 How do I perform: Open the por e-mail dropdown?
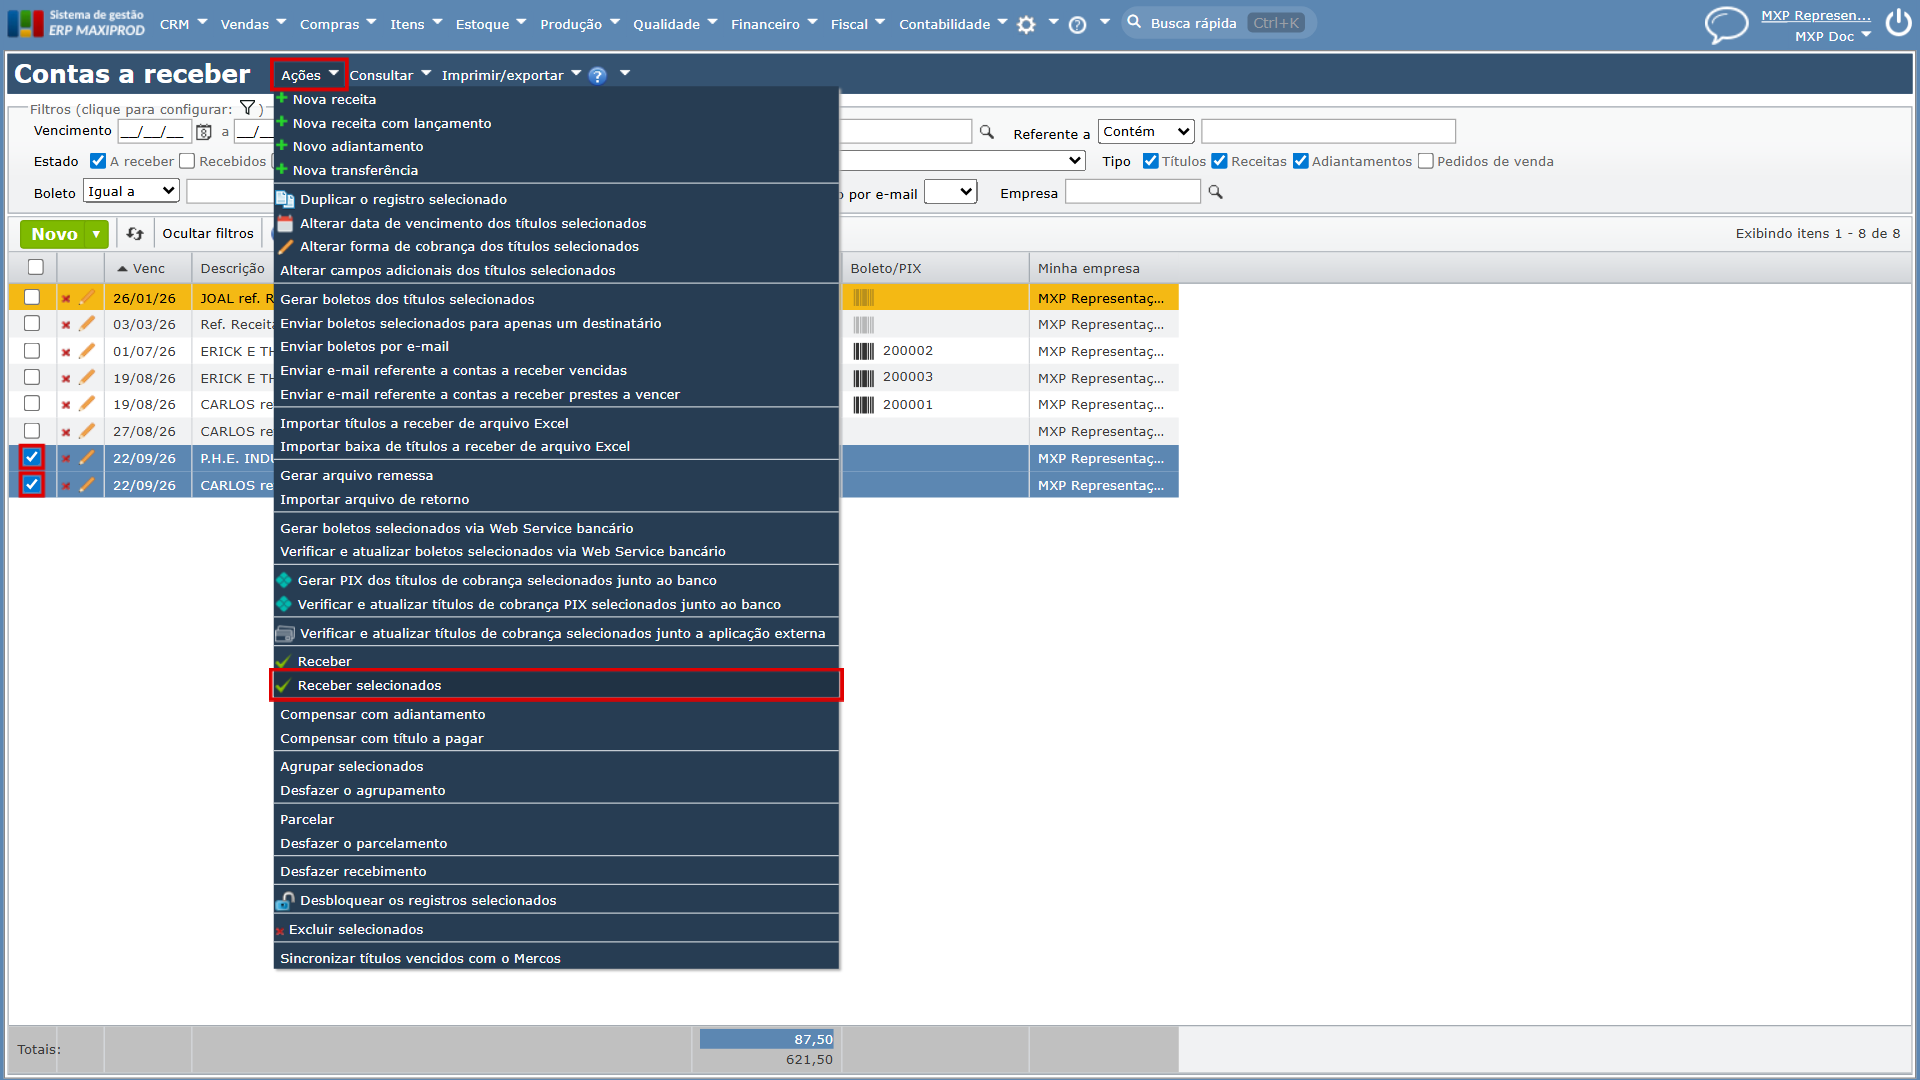point(950,191)
